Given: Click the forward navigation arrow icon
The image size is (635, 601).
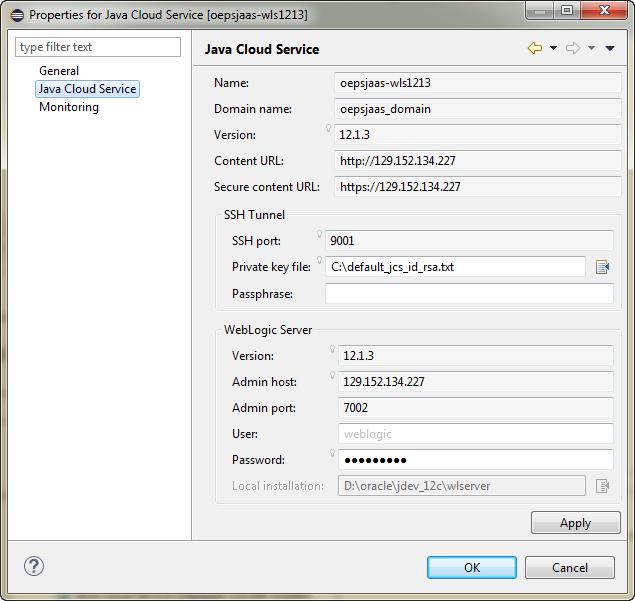Looking at the screenshot, I should pos(573,48).
